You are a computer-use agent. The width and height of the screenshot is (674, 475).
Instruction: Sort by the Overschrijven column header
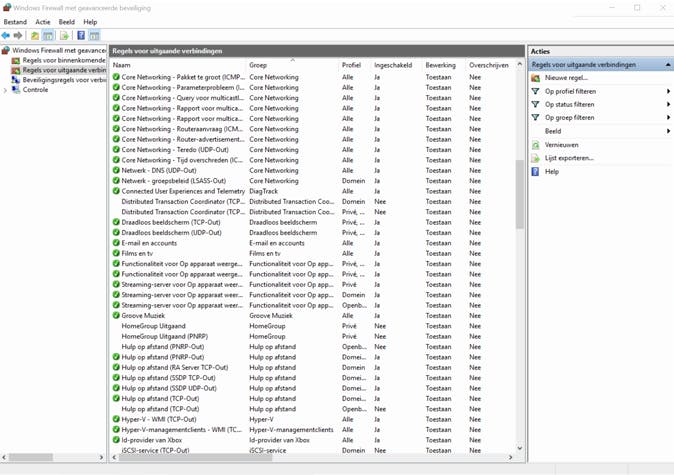click(490, 65)
